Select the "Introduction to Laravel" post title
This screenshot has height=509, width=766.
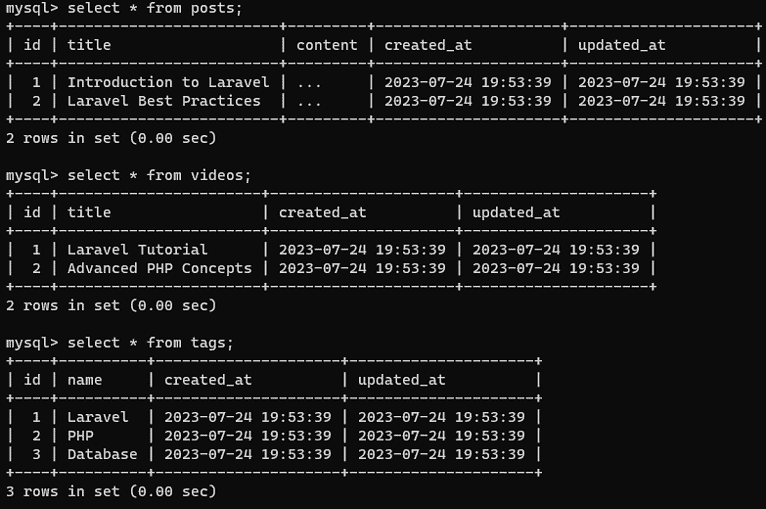coord(168,82)
